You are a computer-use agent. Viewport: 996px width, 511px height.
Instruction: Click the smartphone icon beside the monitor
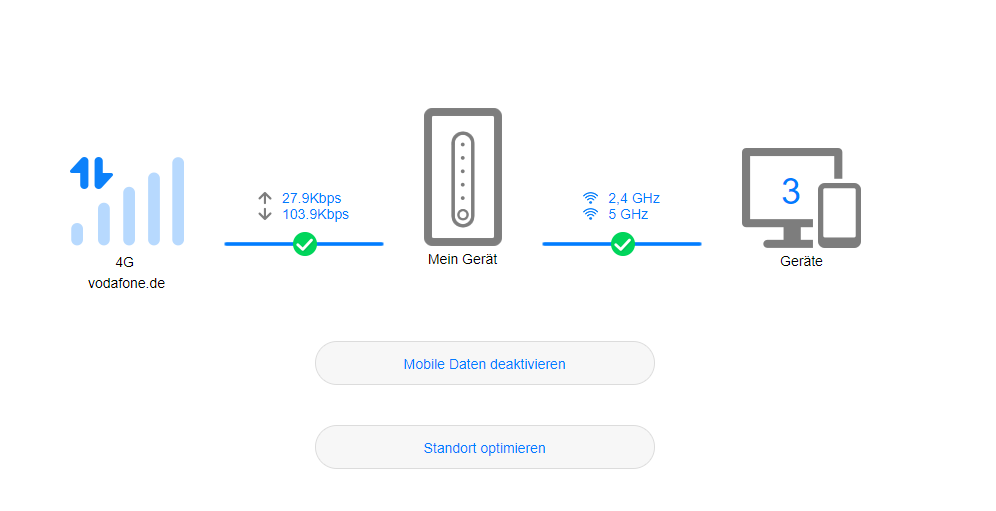pos(839,214)
